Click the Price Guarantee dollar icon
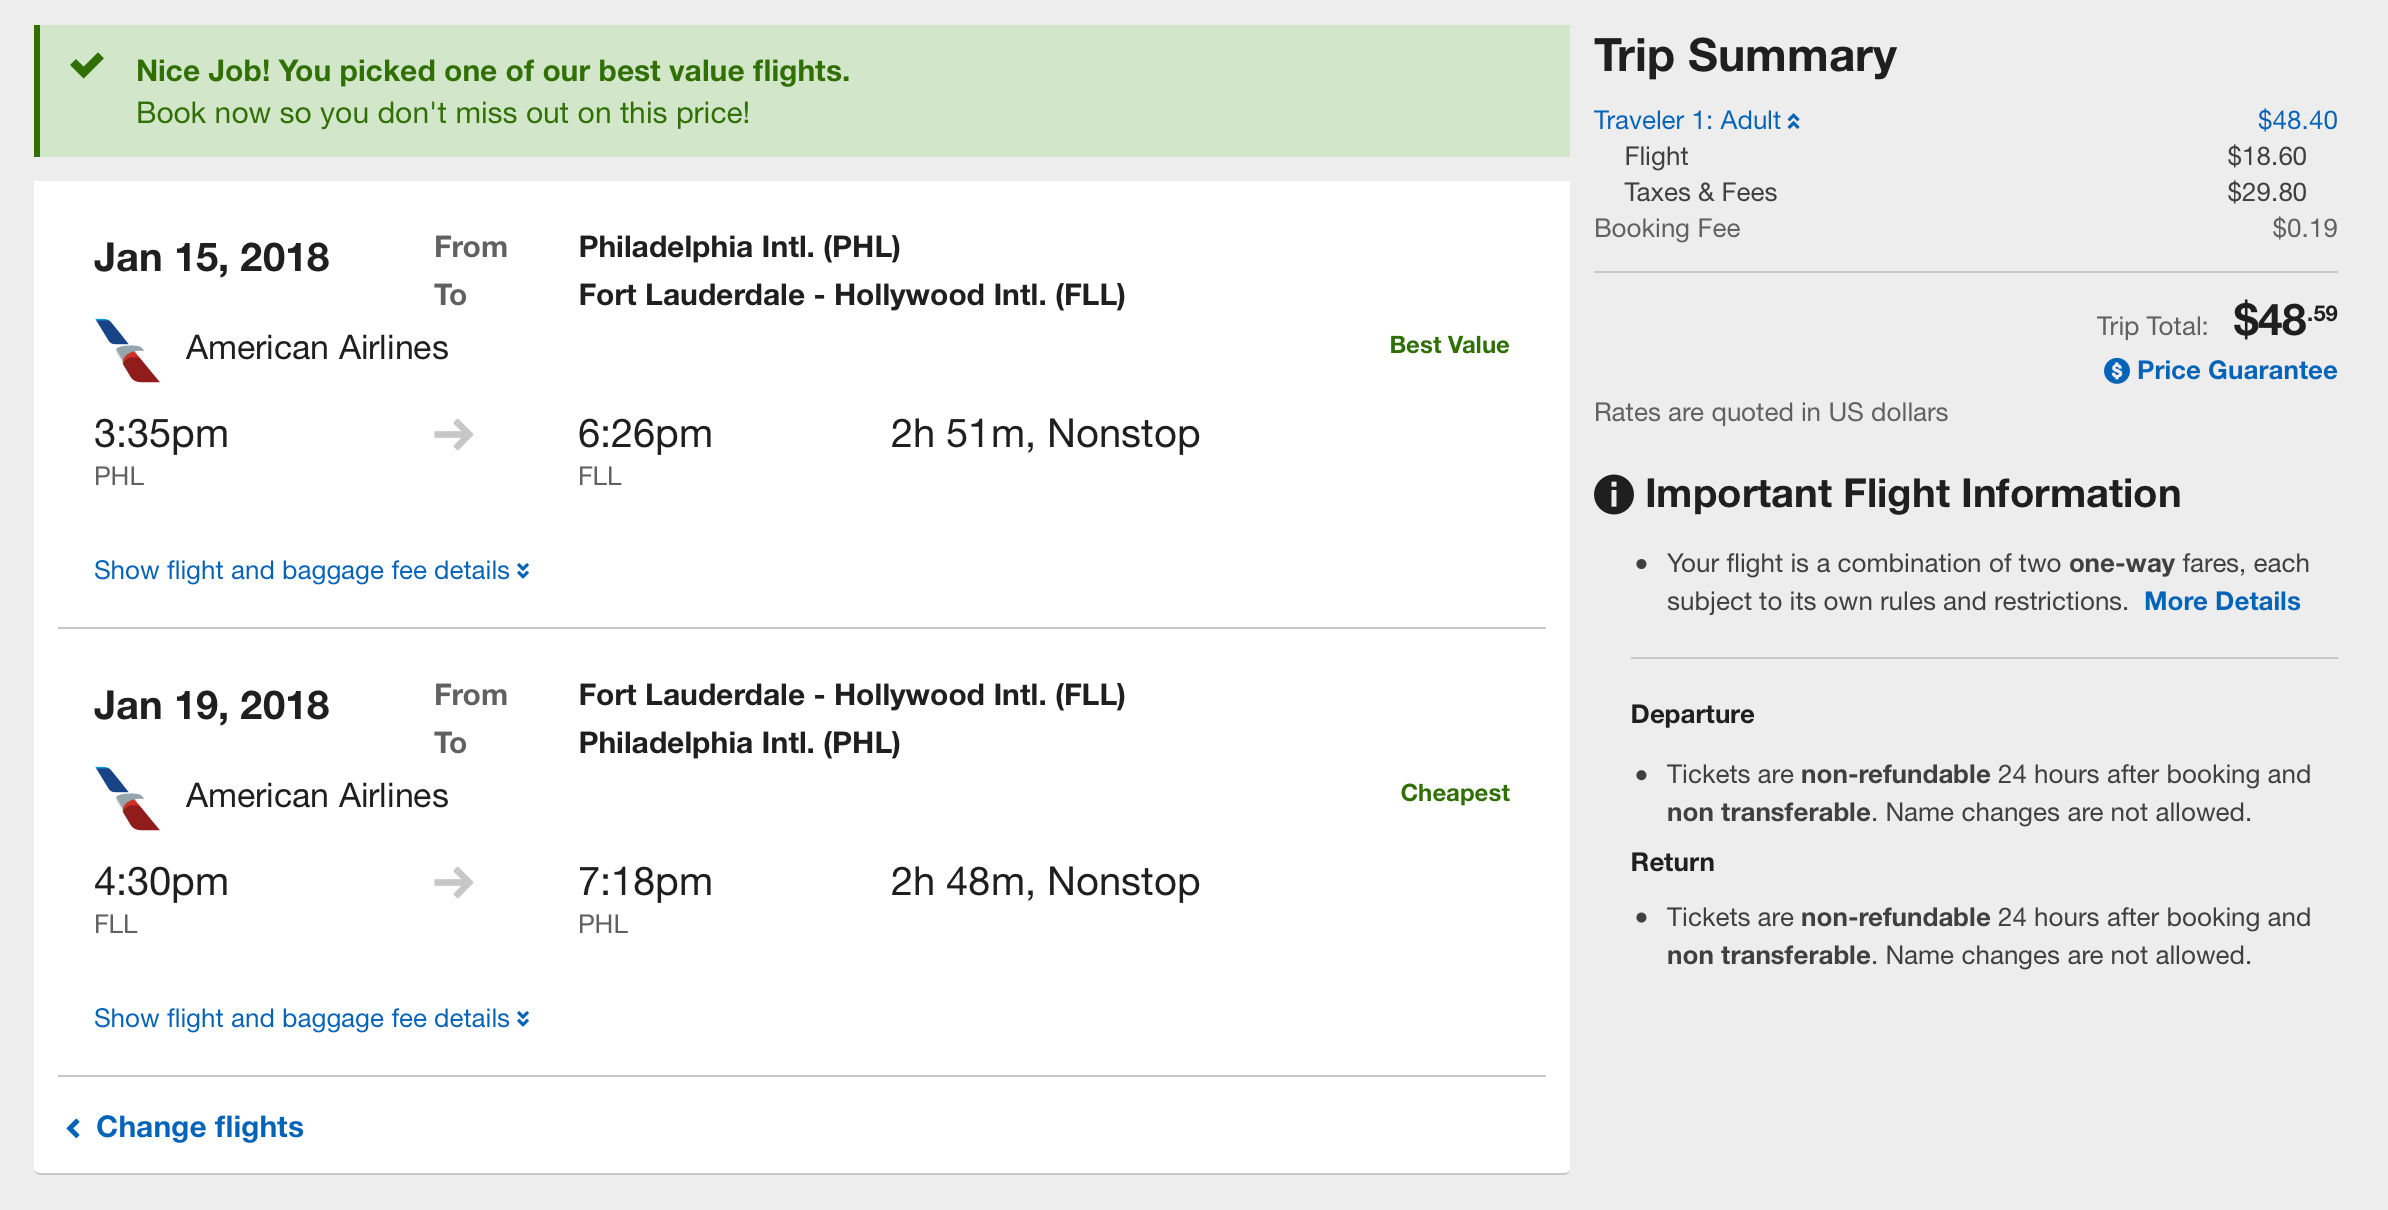 (2116, 371)
